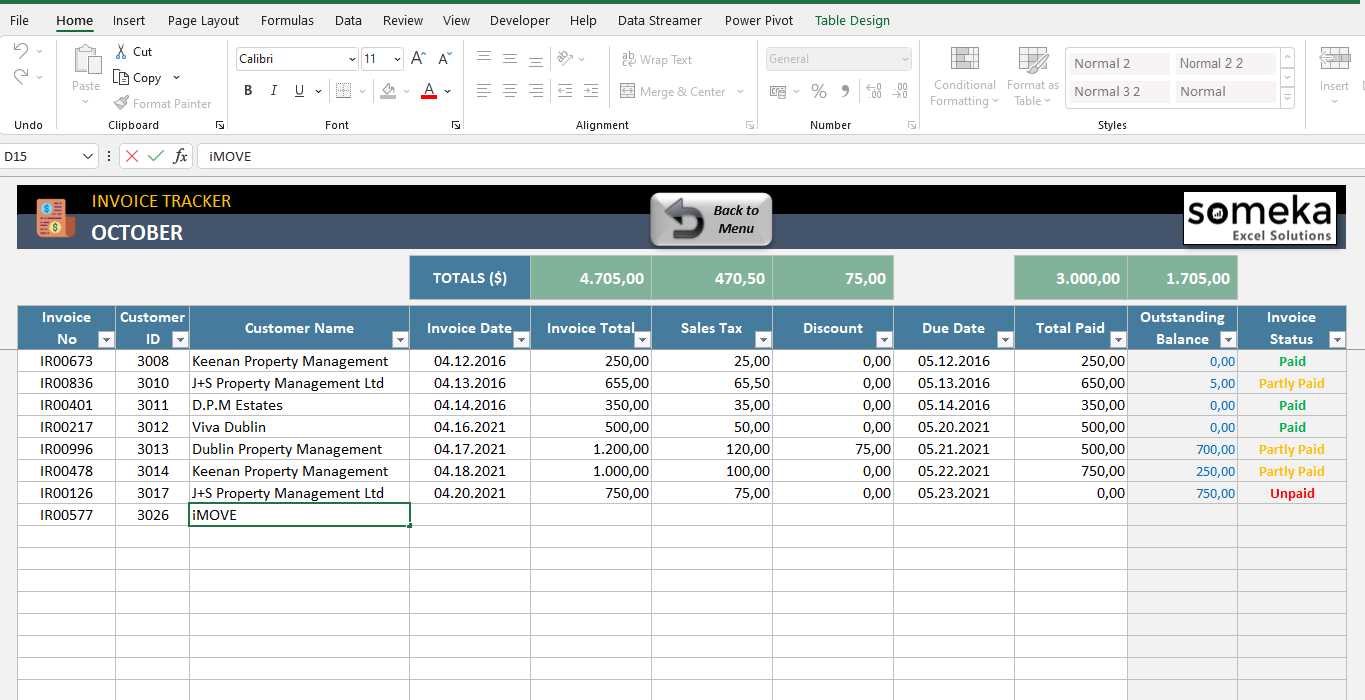Apply Percent Style

click(x=819, y=91)
